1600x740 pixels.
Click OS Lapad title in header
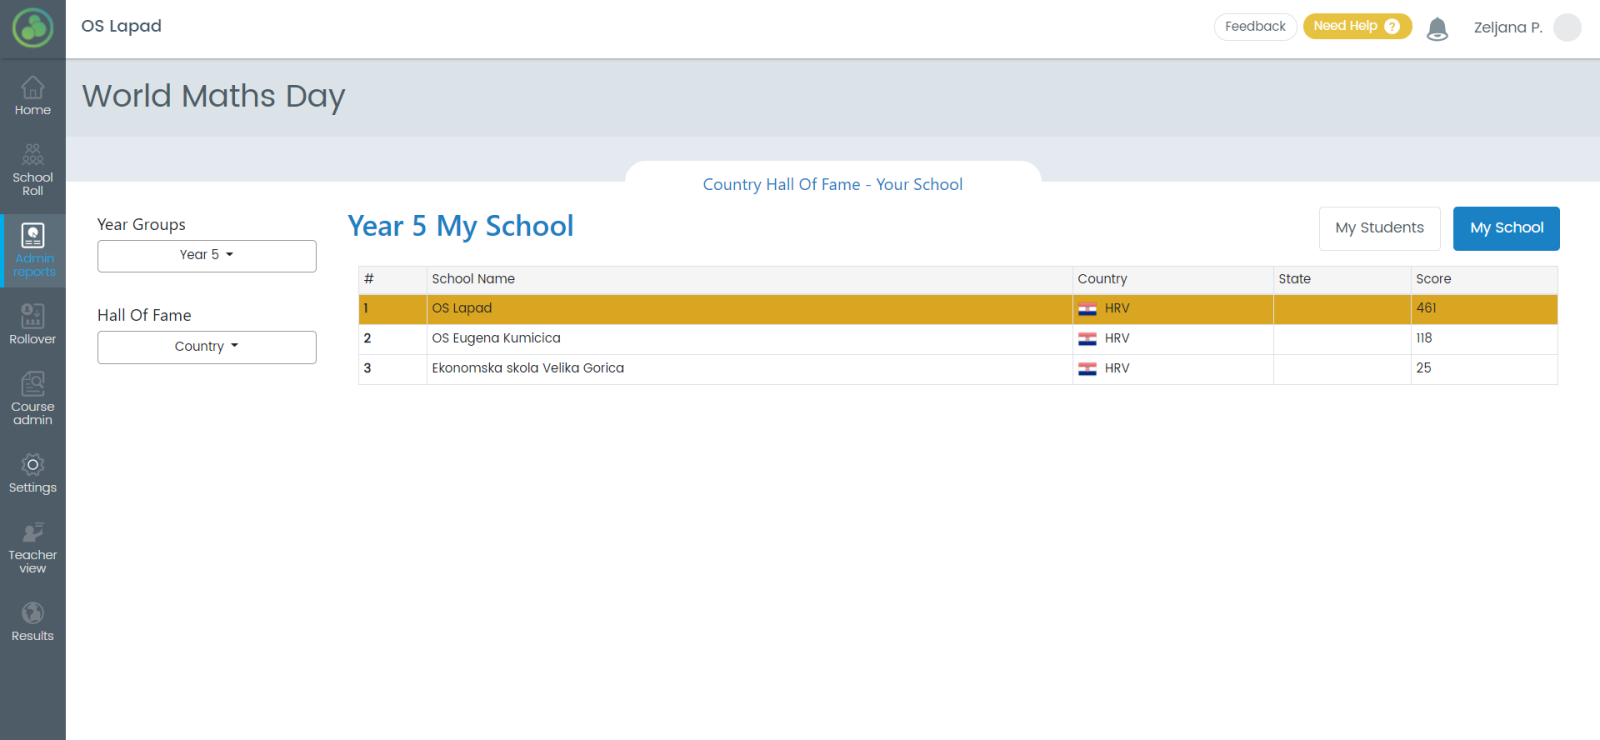pyautogui.click(x=121, y=26)
